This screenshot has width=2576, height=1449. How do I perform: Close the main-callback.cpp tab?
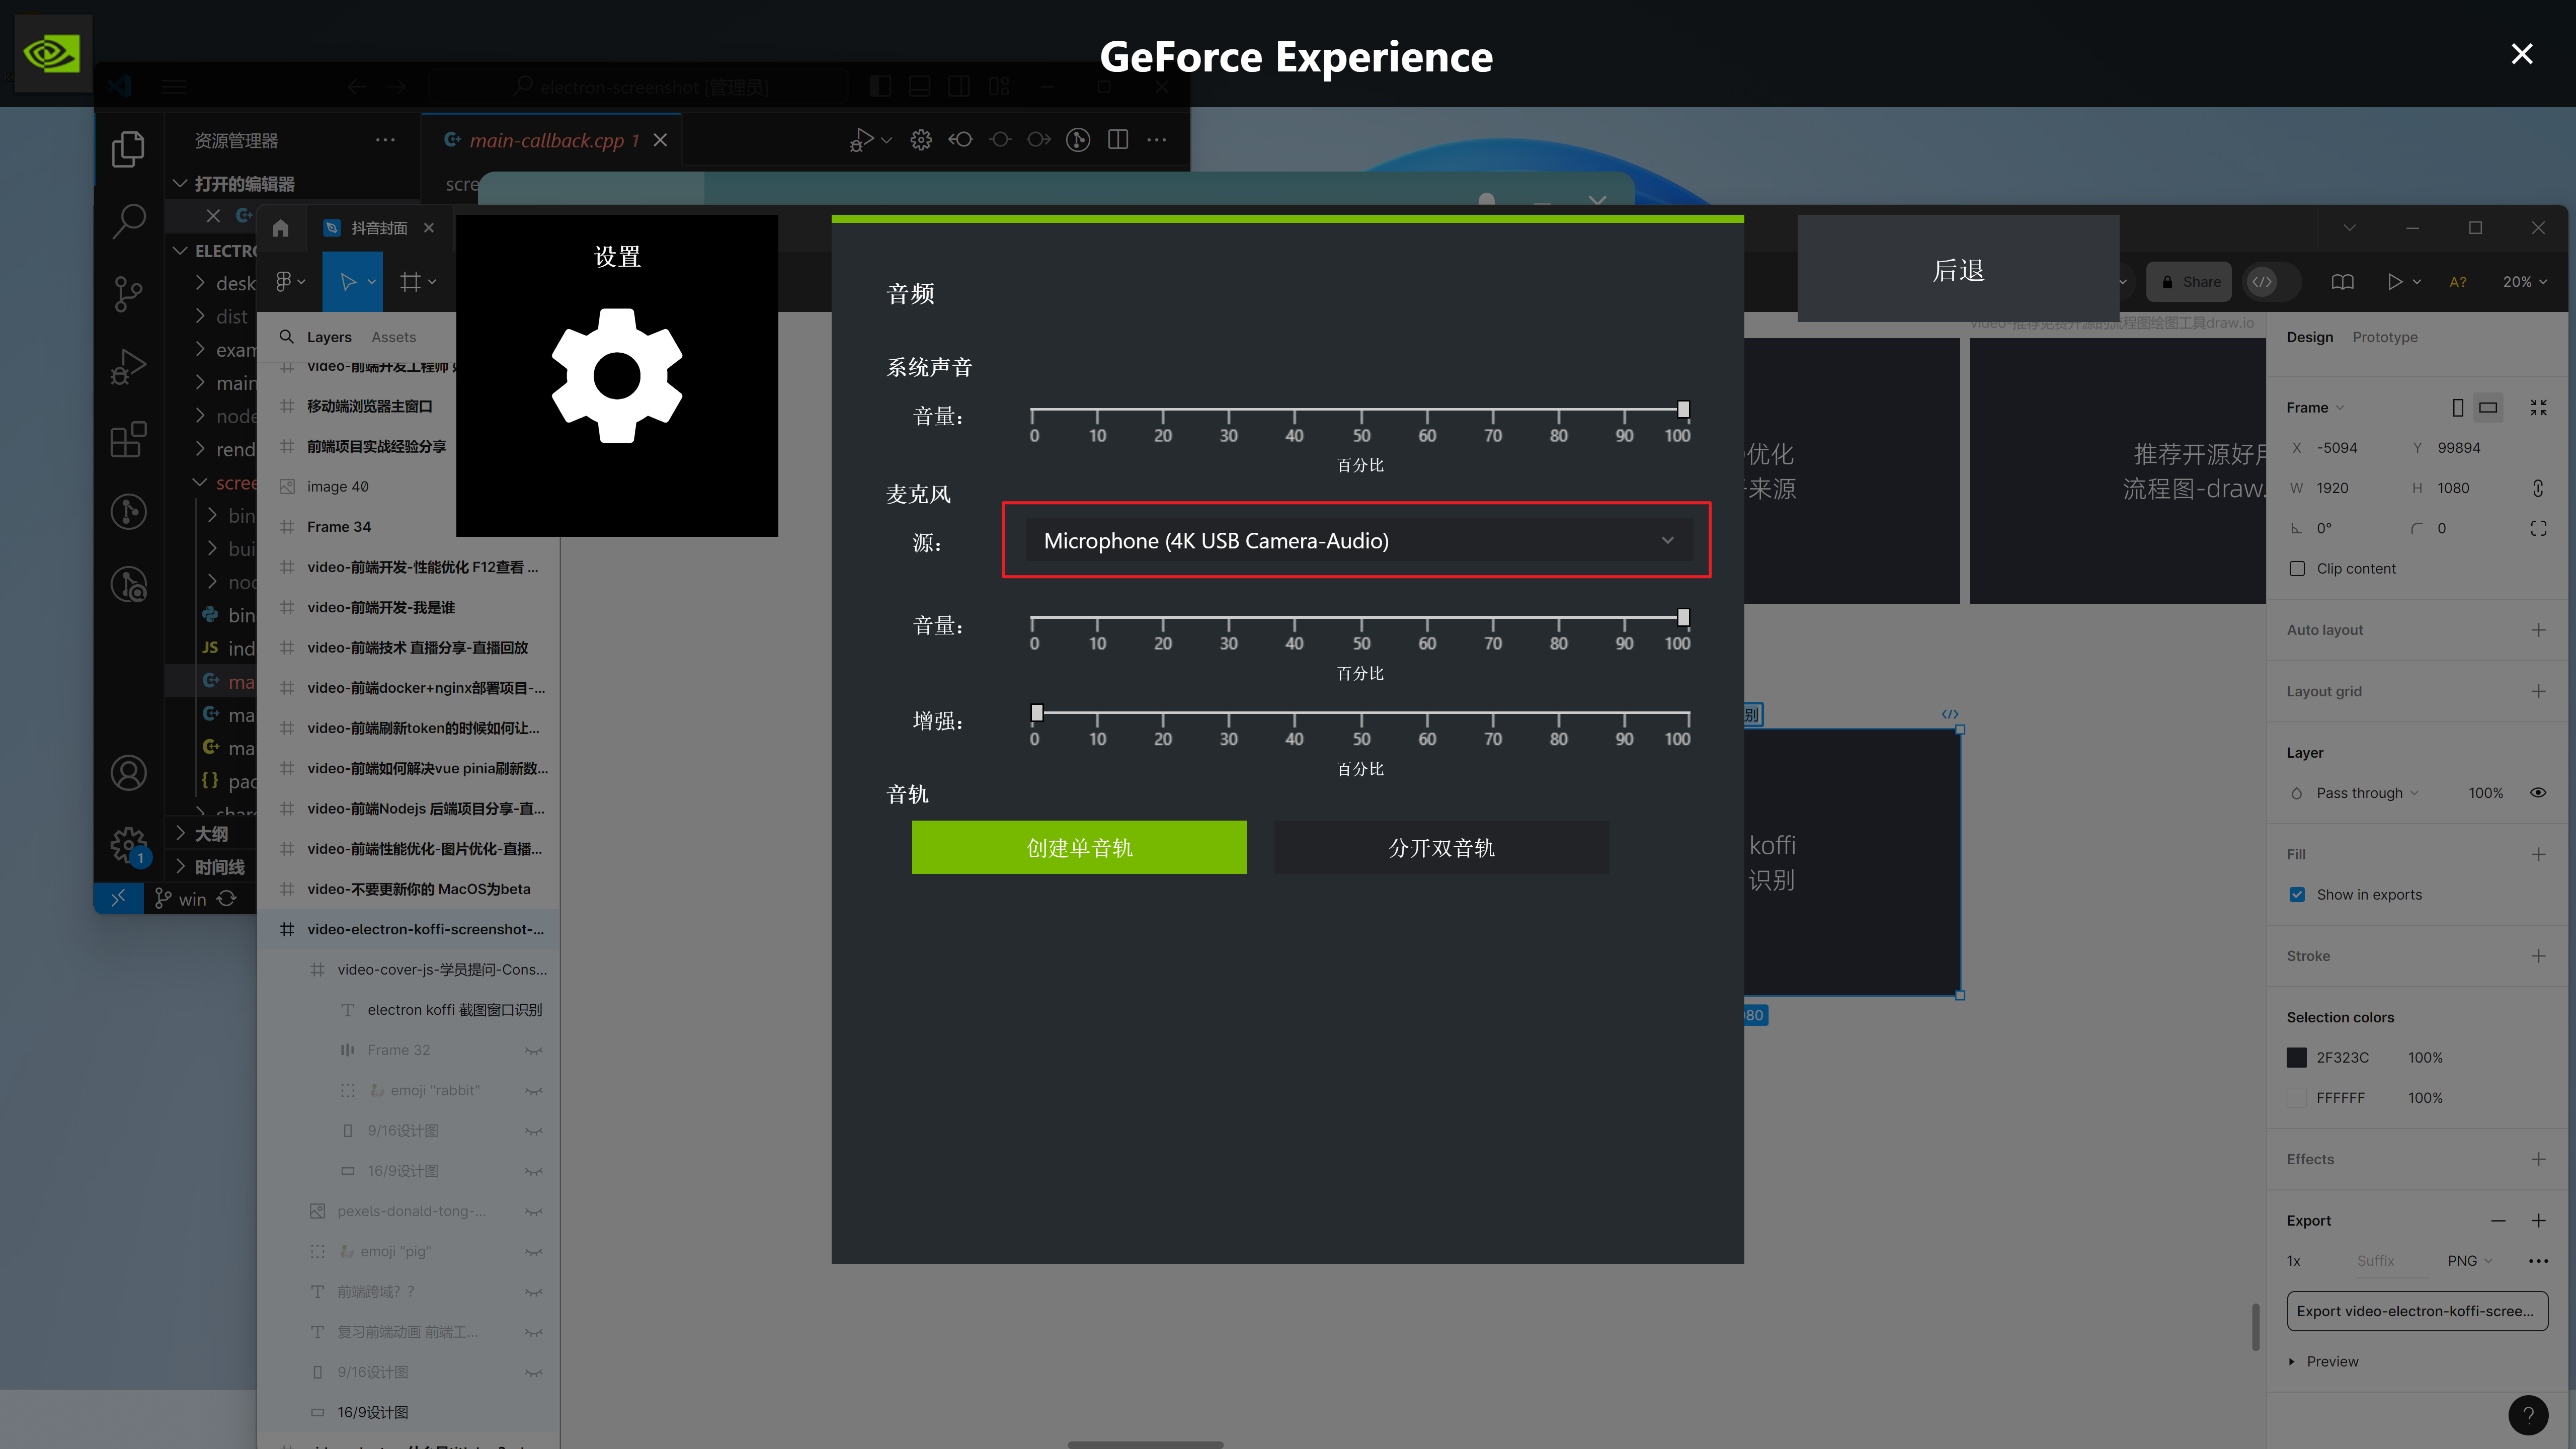(660, 140)
